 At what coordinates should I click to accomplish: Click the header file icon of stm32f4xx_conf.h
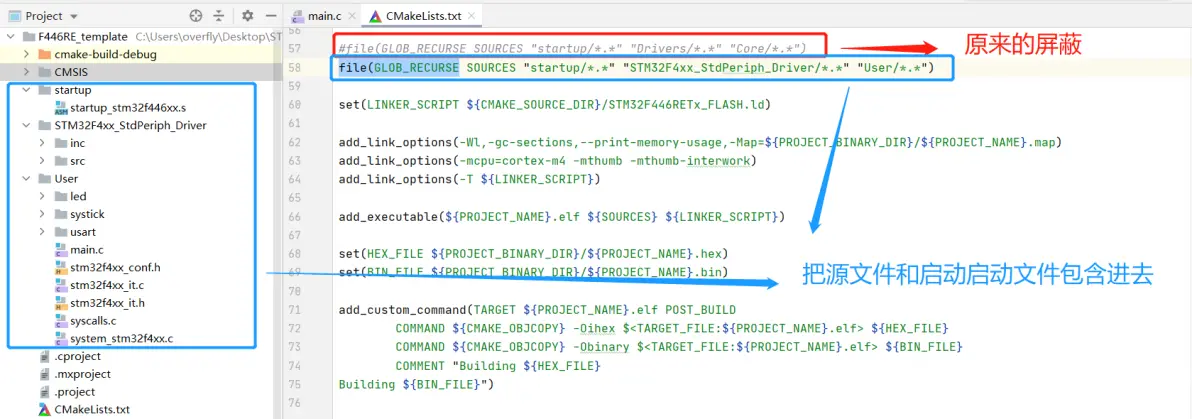[x=61, y=268]
